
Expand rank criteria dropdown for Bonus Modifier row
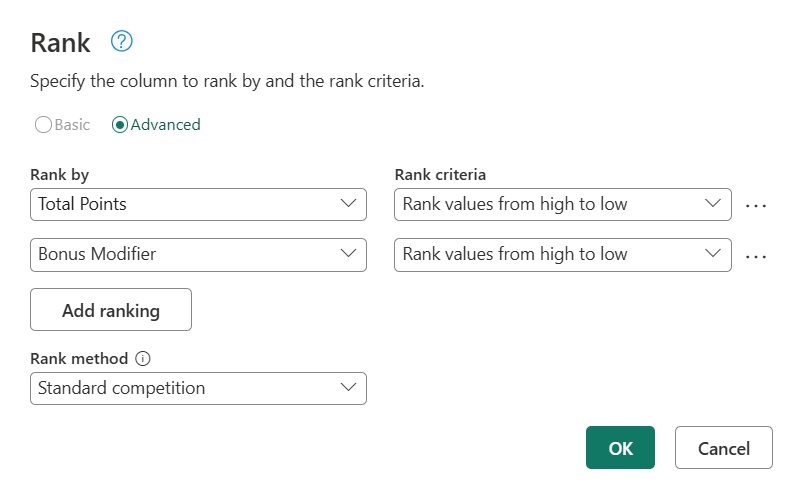pyautogui.click(x=563, y=254)
